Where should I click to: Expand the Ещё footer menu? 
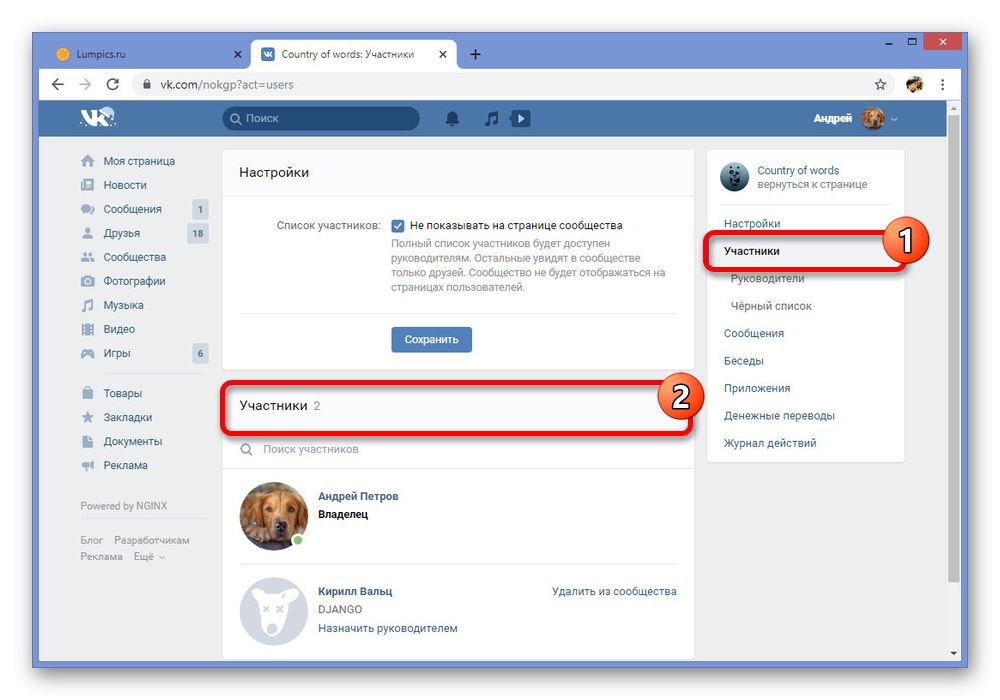click(149, 557)
